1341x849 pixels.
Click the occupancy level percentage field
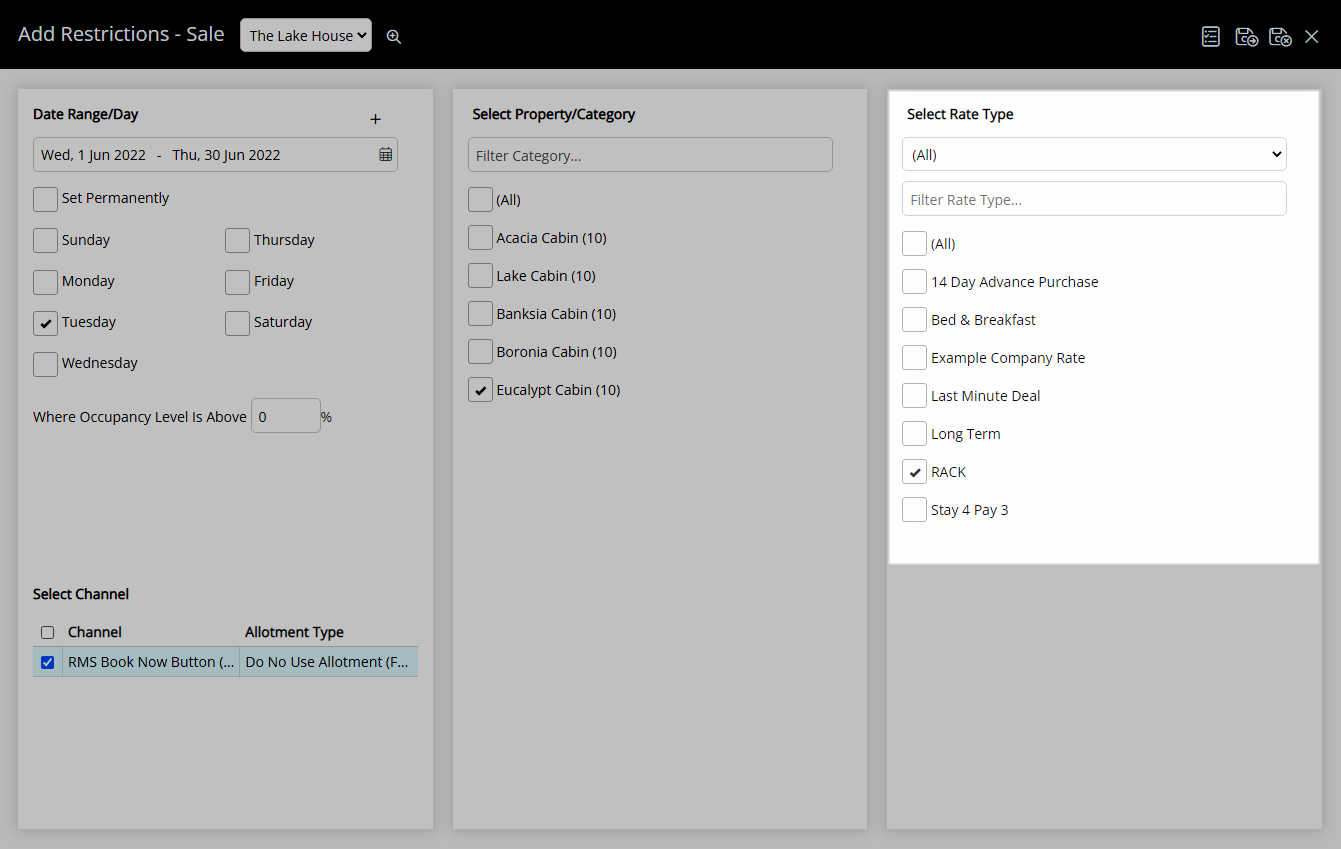pyautogui.click(x=285, y=416)
